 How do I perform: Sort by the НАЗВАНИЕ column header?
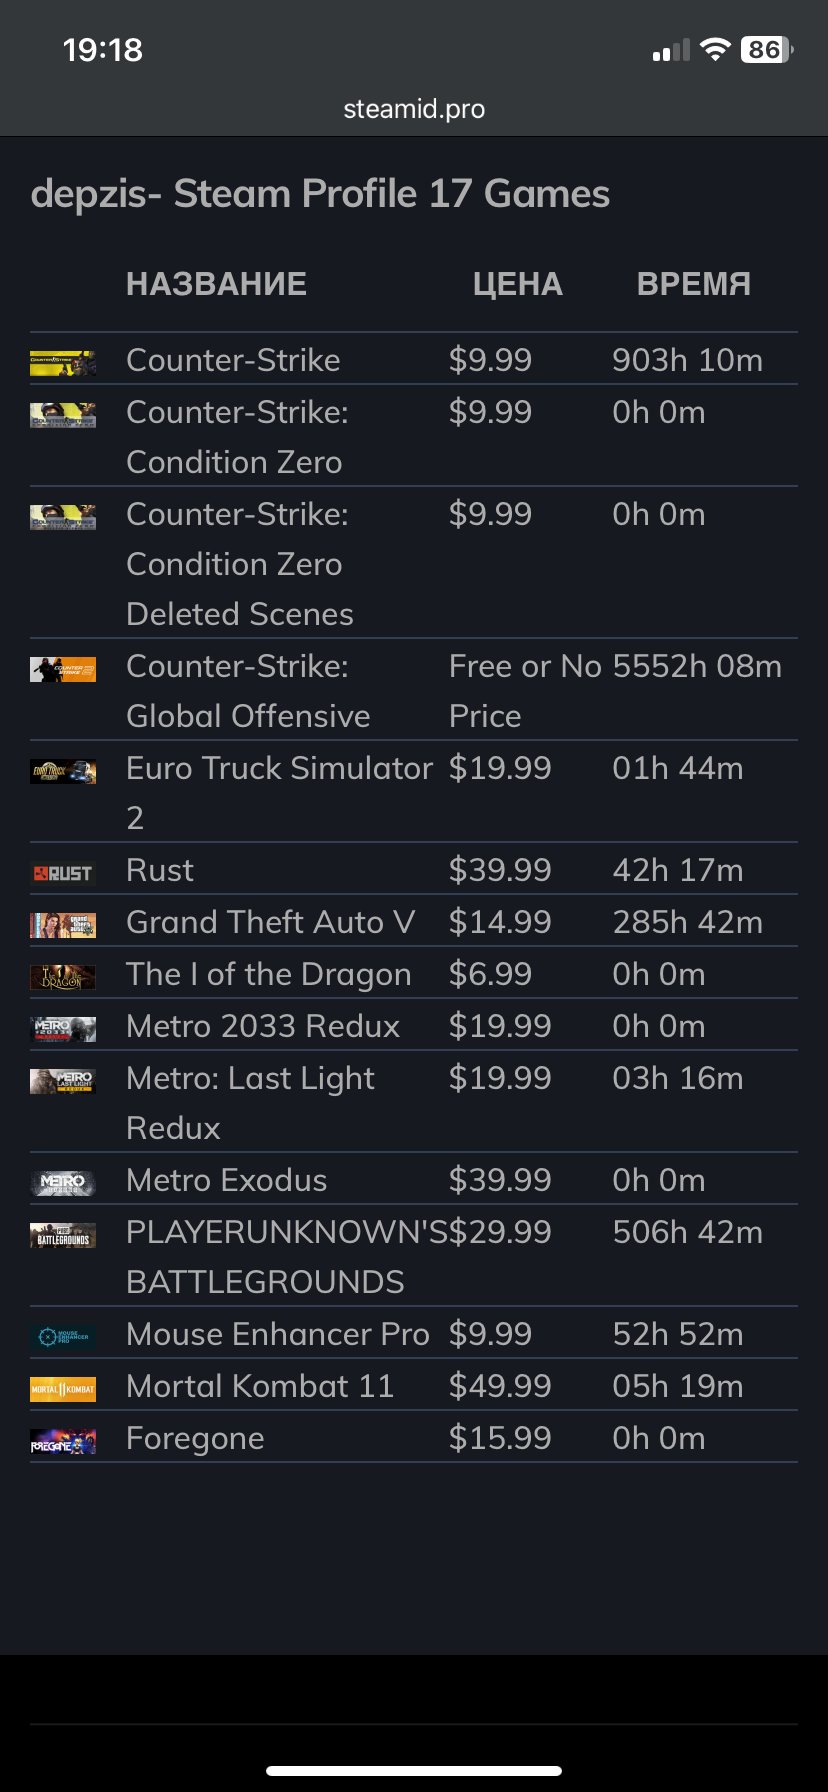point(216,284)
